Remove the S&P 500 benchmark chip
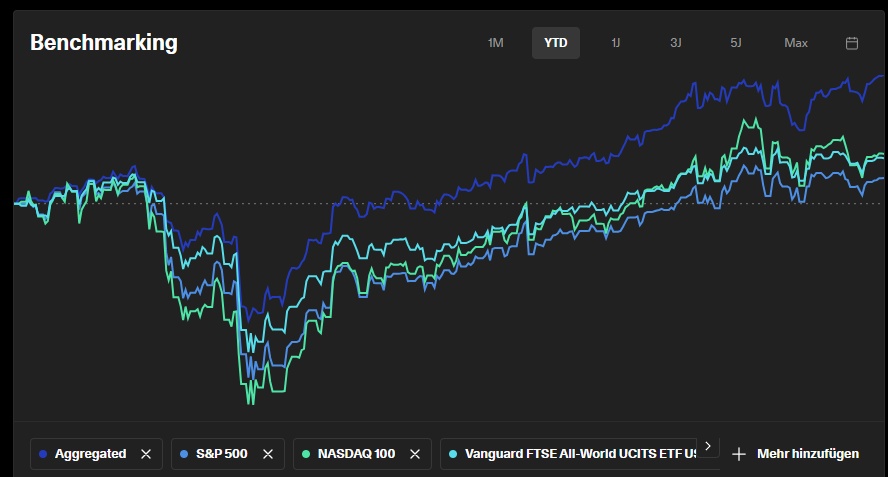888x477 pixels. click(x=267, y=454)
